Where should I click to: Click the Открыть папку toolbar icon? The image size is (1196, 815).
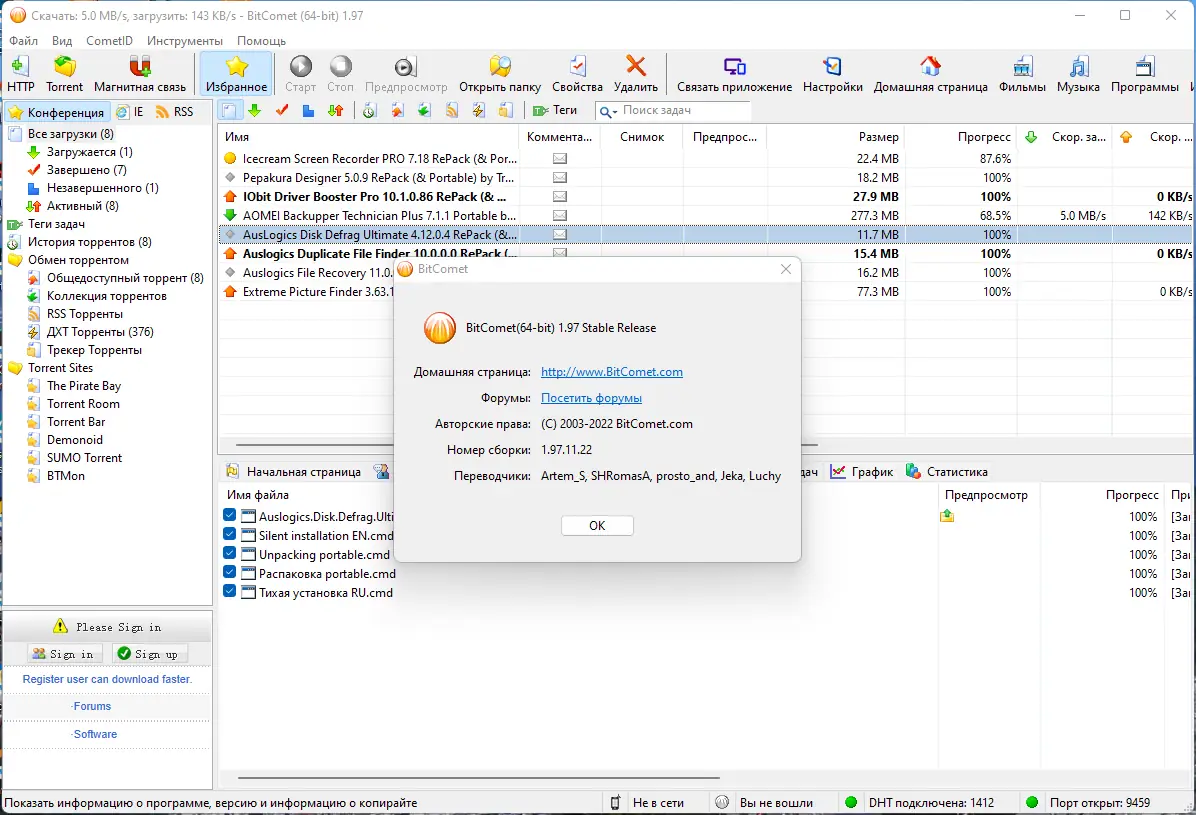point(500,67)
